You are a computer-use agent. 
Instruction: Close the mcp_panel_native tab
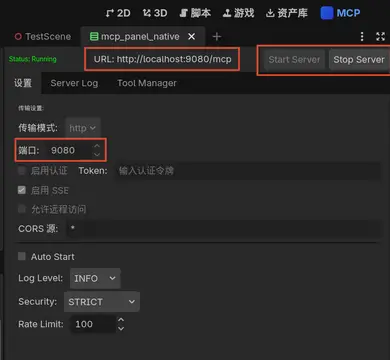click(192, 36)
